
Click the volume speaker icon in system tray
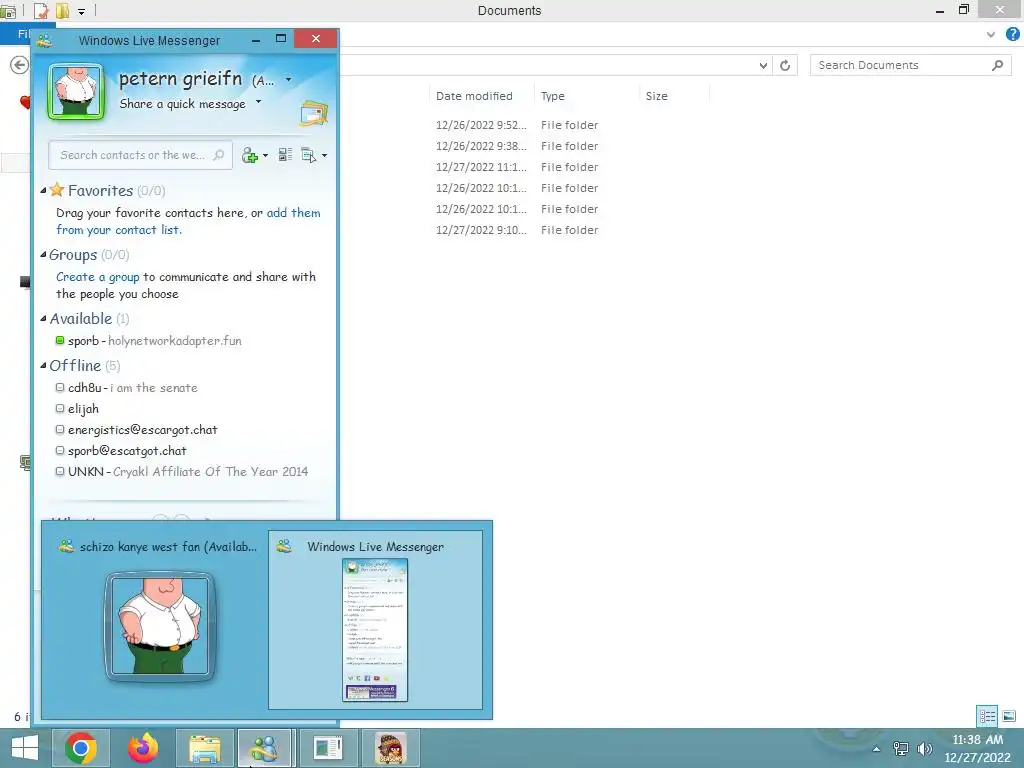pyautogui.click(x=924, y=748)
